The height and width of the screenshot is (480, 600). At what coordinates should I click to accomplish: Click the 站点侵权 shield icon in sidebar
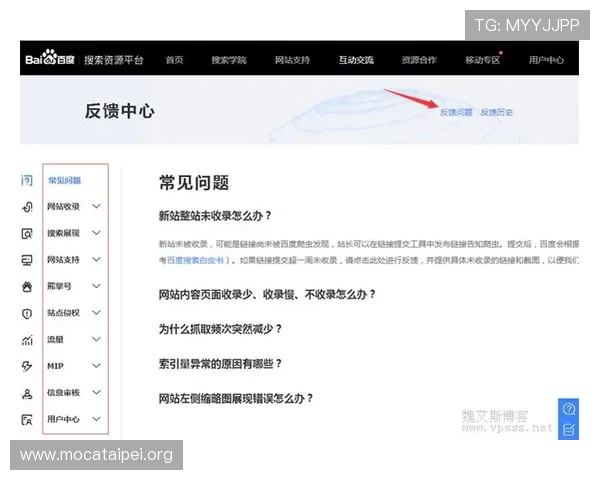point(27,313)
